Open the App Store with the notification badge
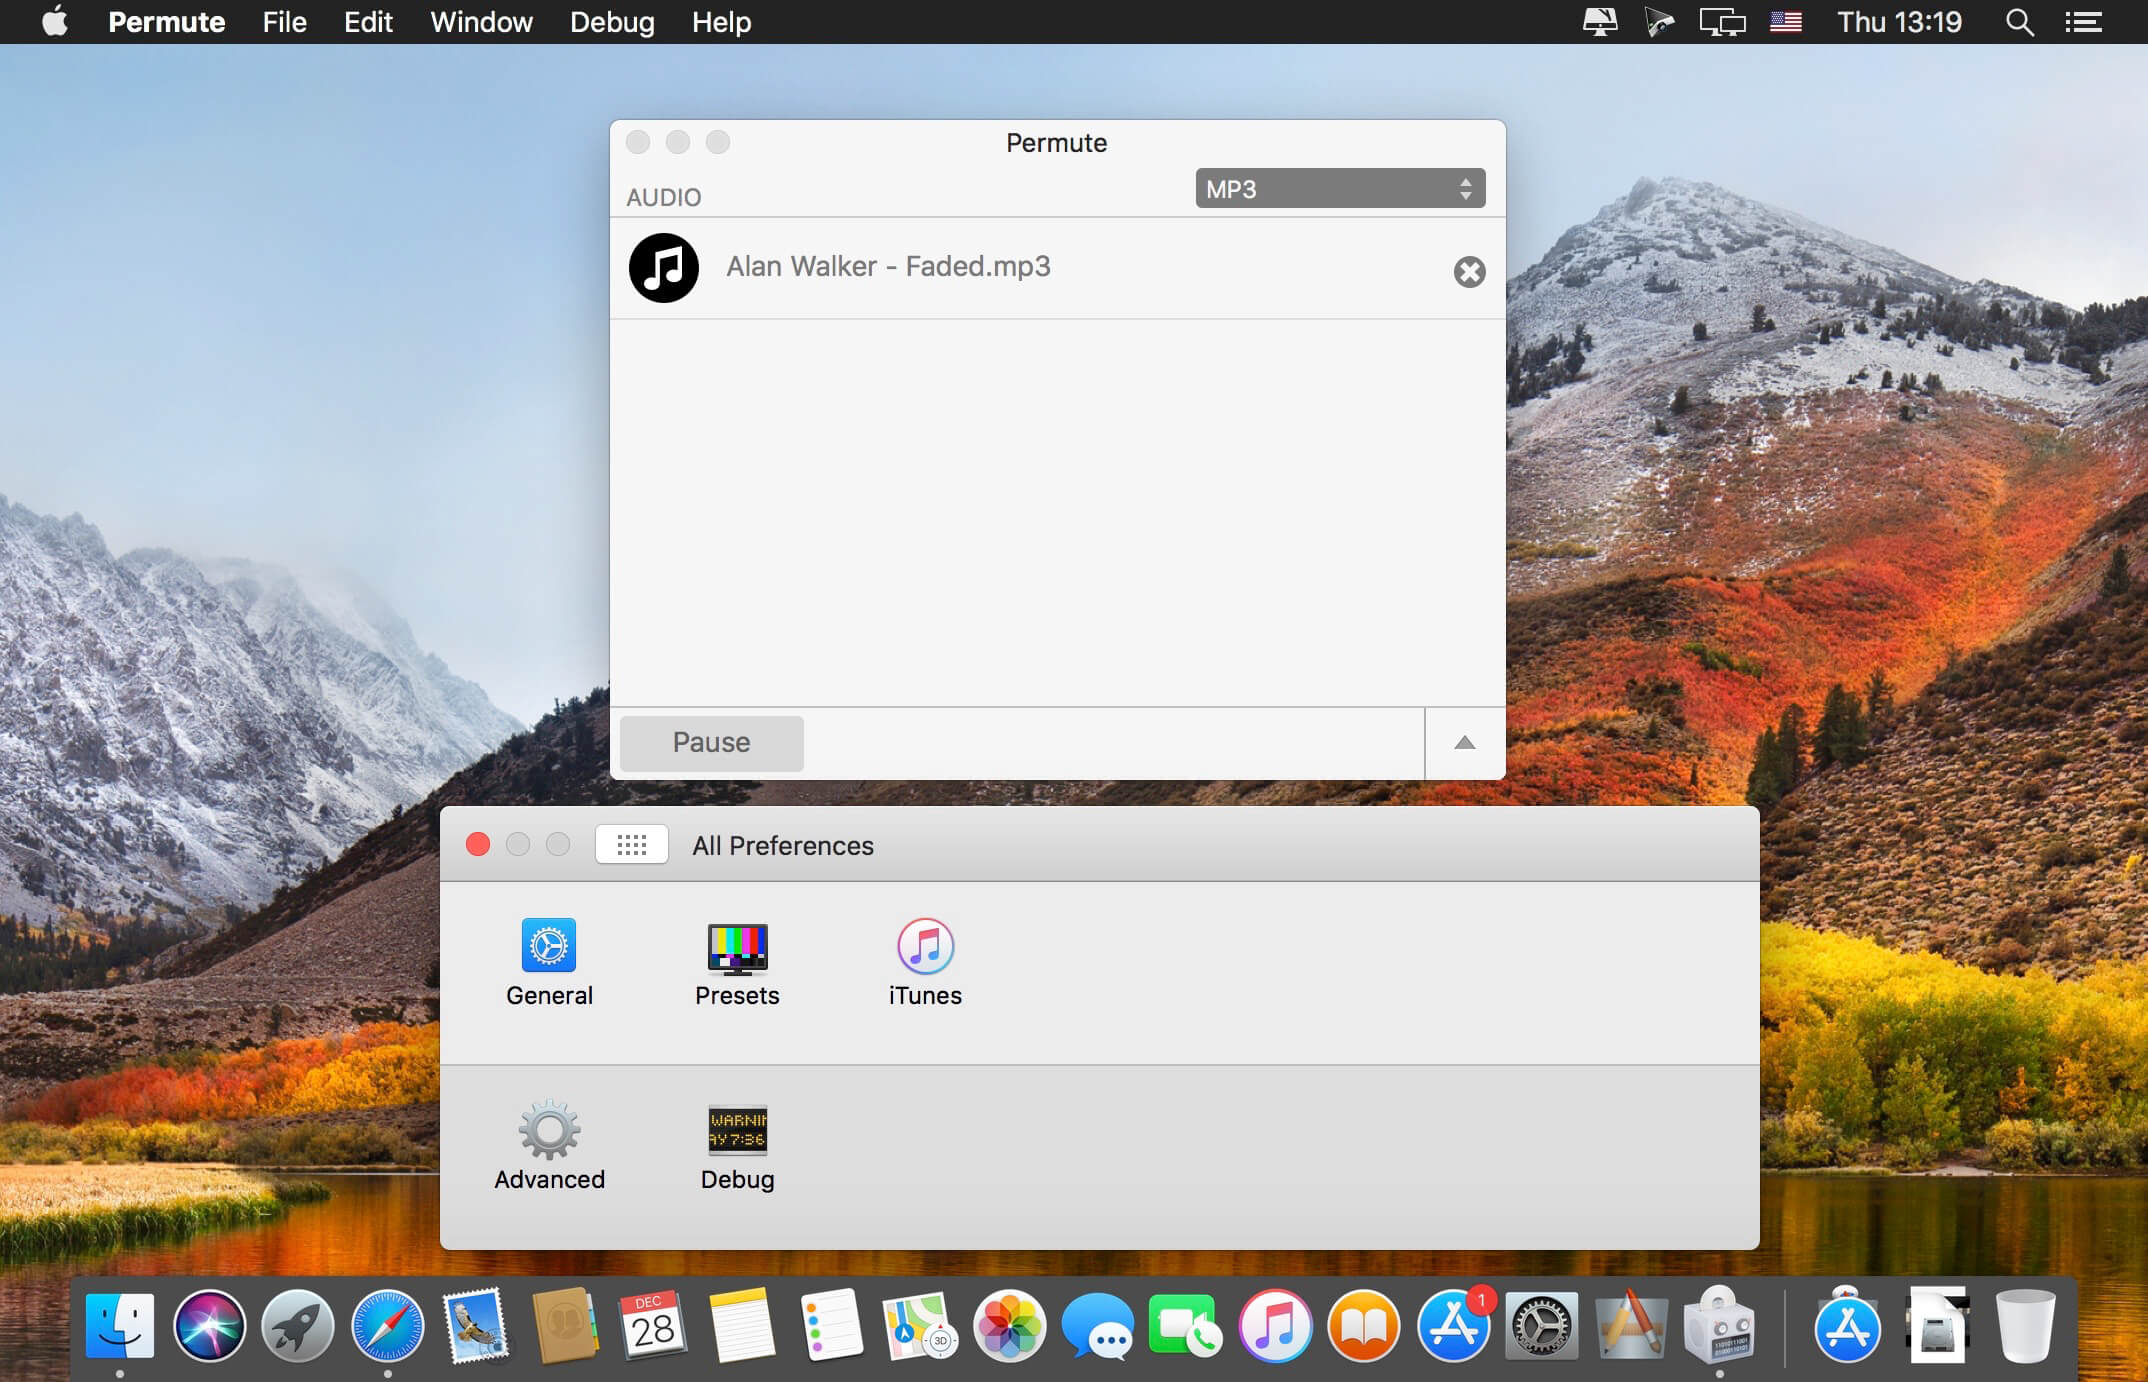Image resolution: width=2148 pixels, height=1382 pixels. 1453,1326
